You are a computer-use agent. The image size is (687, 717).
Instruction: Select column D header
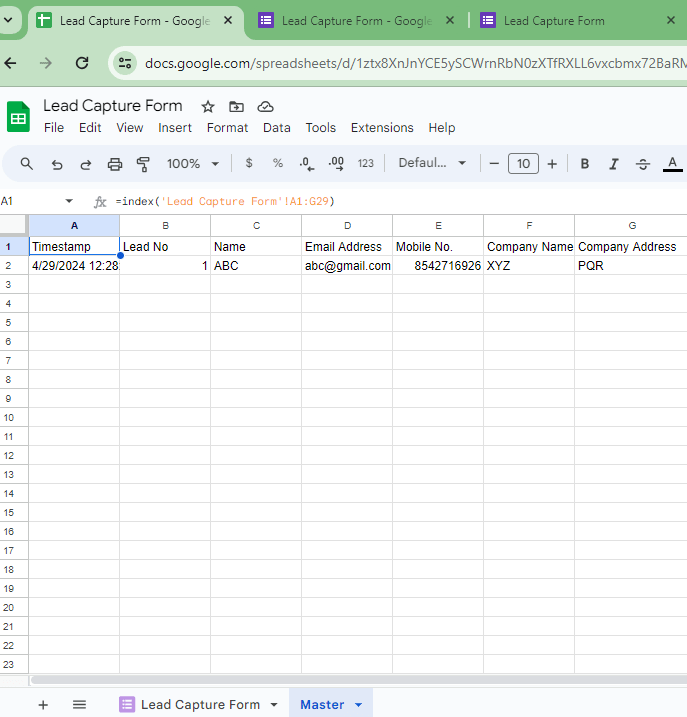coord(347,225)
